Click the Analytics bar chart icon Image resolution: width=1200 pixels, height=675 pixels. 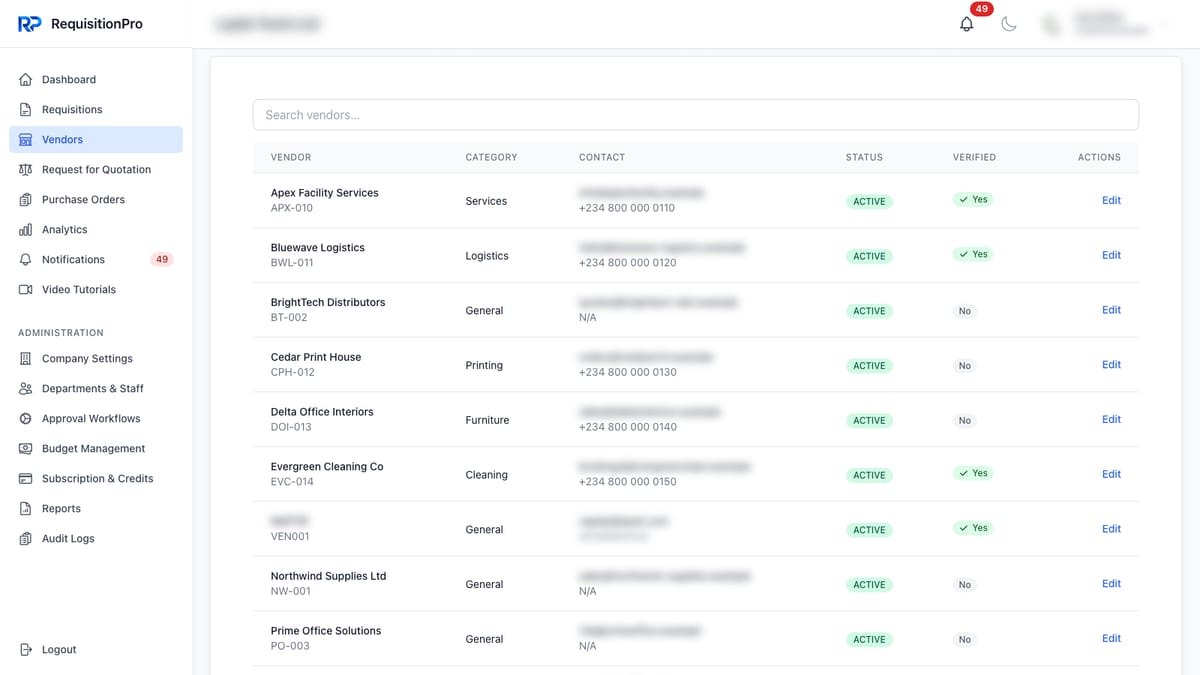point(26,230)
